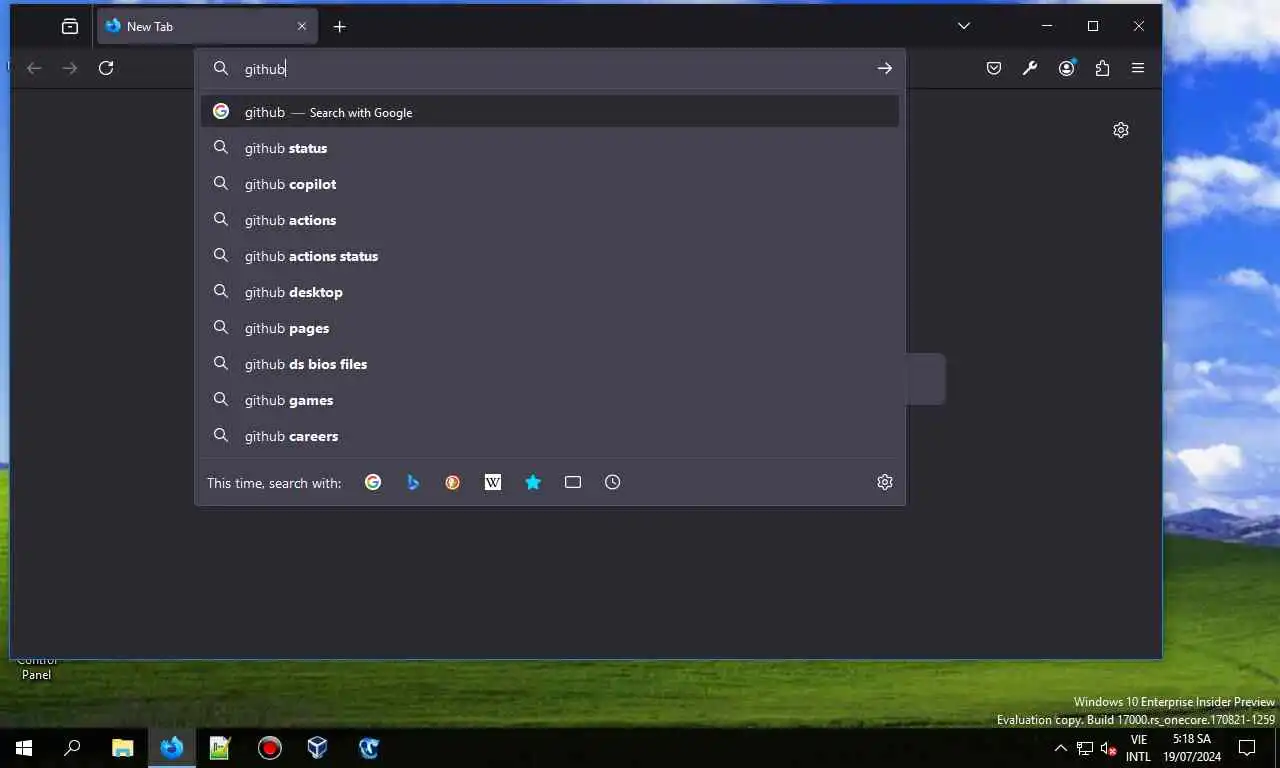Open Firefox account icon
This screenshot has height=768, width=1280.
[1067, 68]
